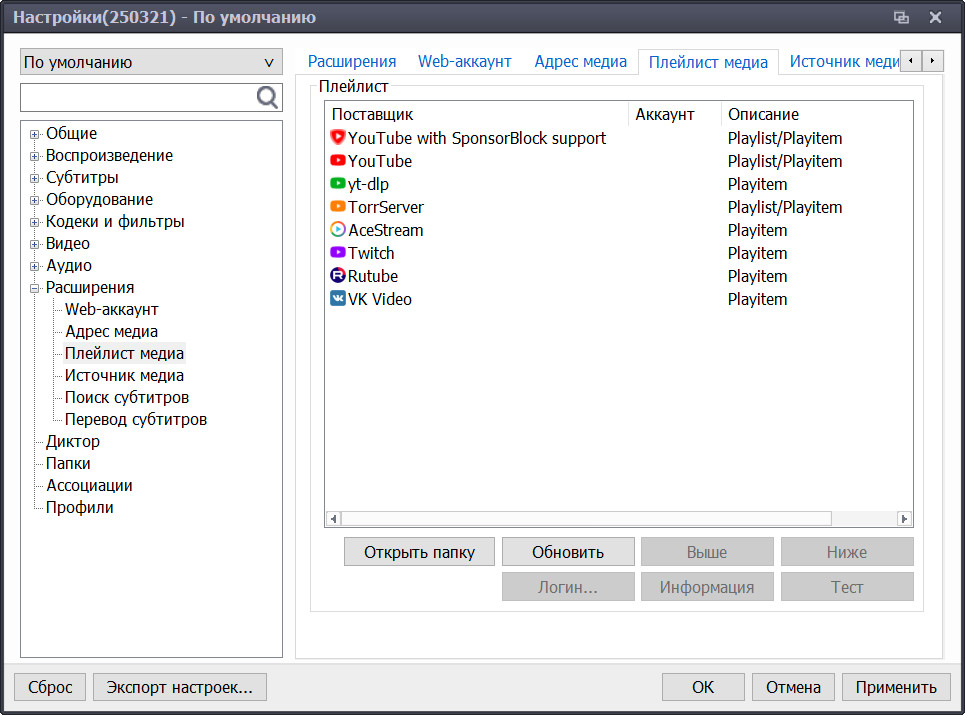Click the Описание column header
This screenshot has height=715, width=965.
click(817, 114)
